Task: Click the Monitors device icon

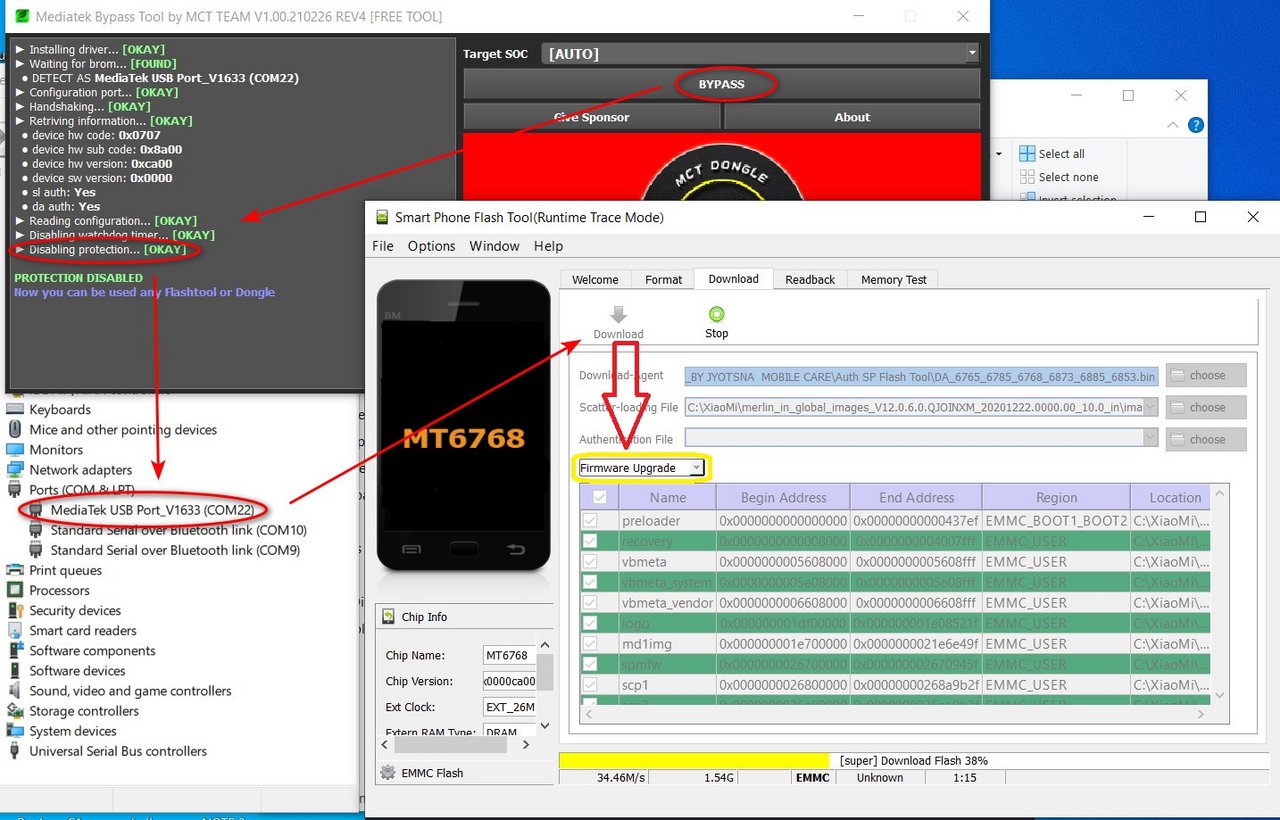Action: pyautogui.click(x=15, y=450)
